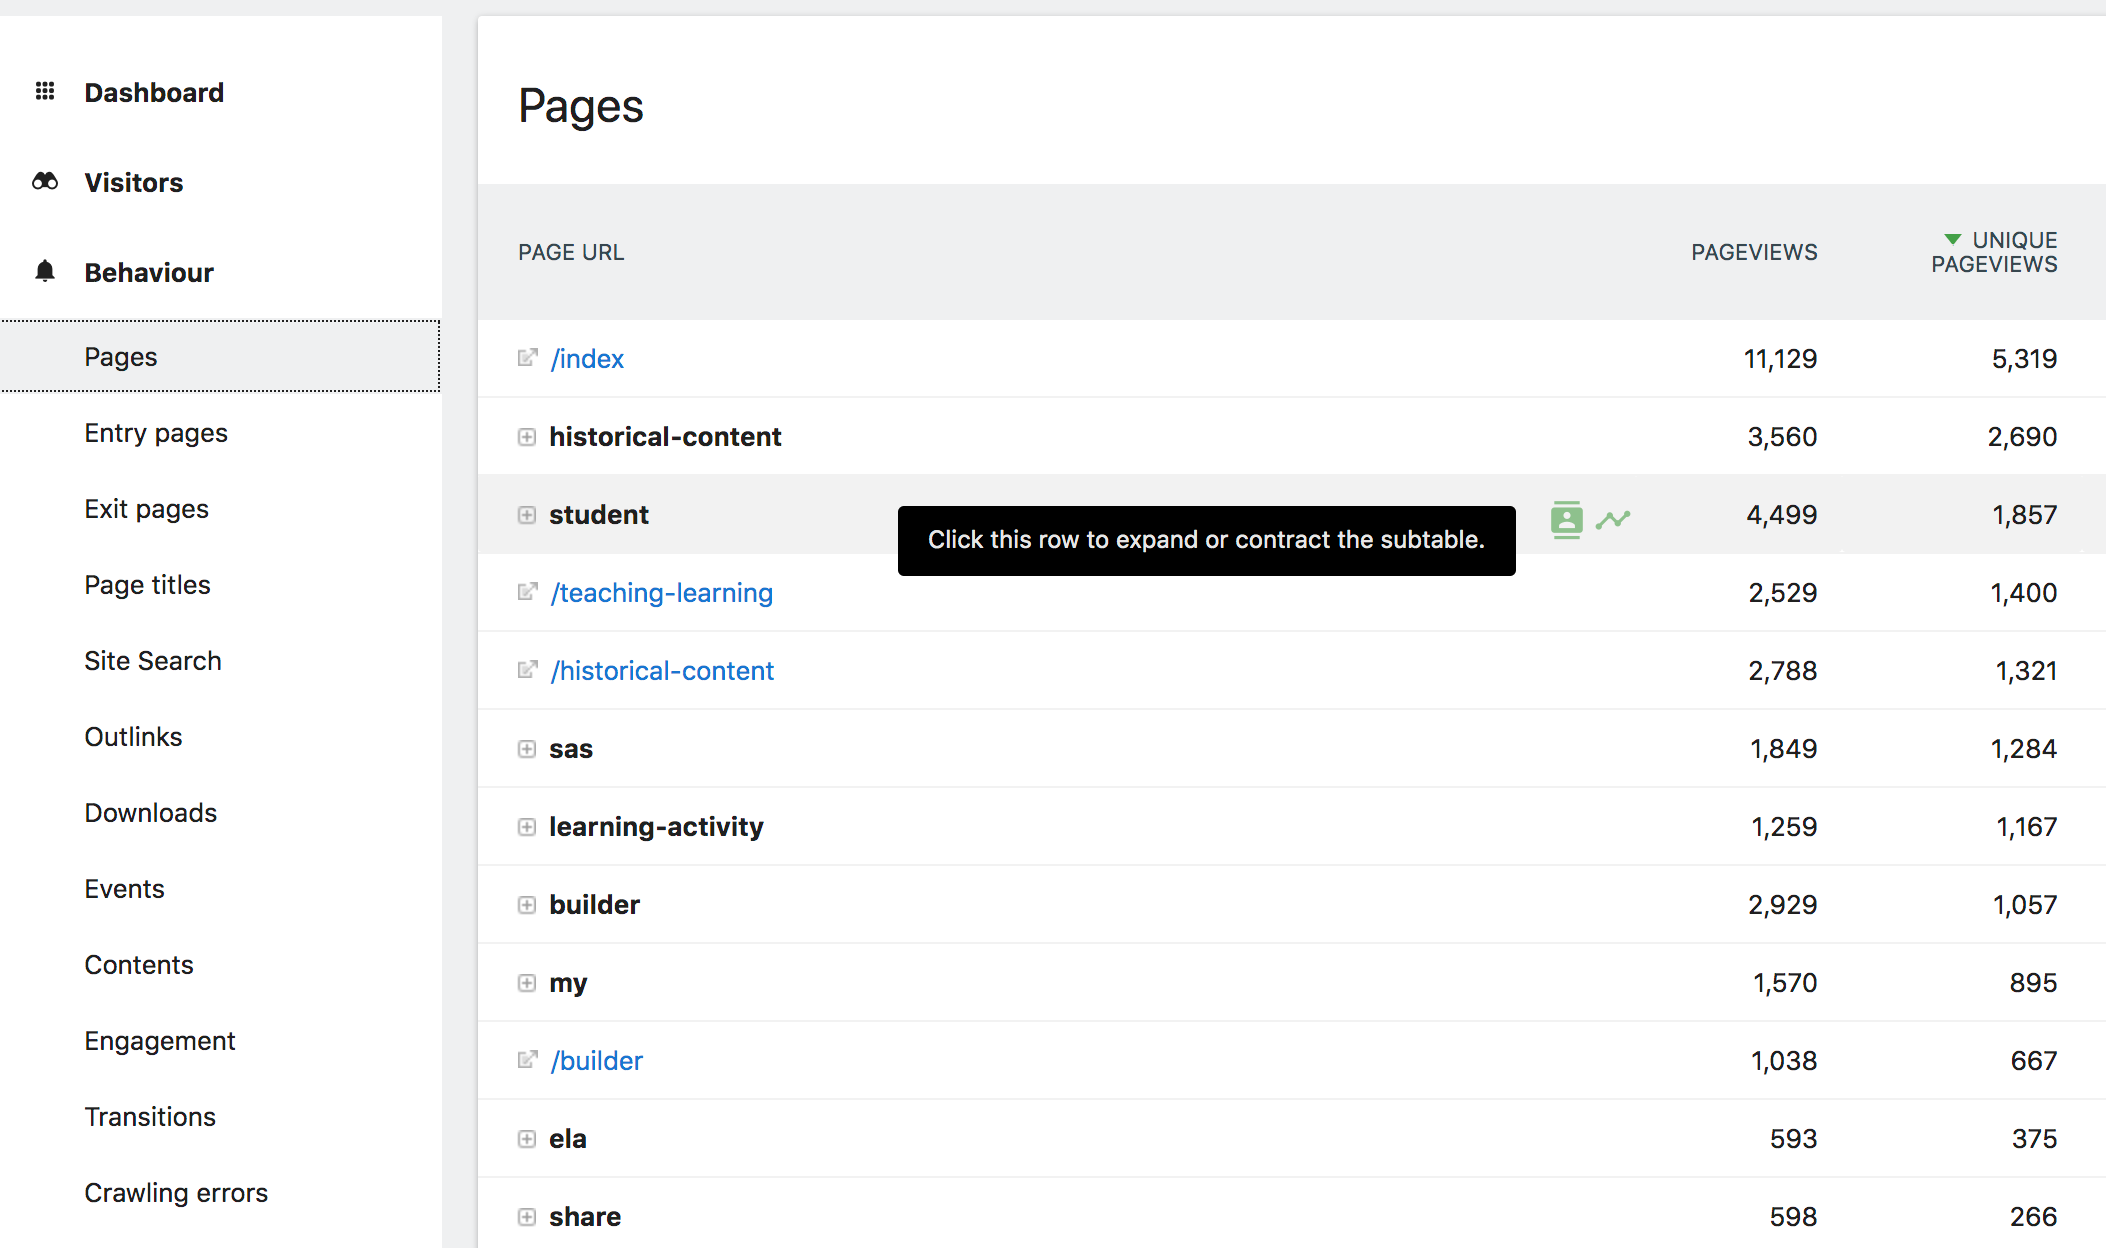
Task: Open the Crawling errors page
Action: click(x=176, y=1192)
